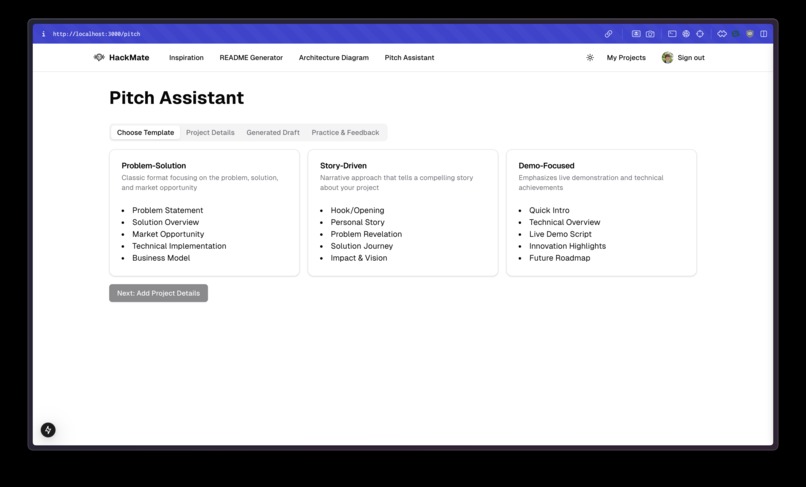Screen dimensions: 806x487
Task: Click the 'Technical Implementation' bullet item
Action: click(x=179, y=246)
